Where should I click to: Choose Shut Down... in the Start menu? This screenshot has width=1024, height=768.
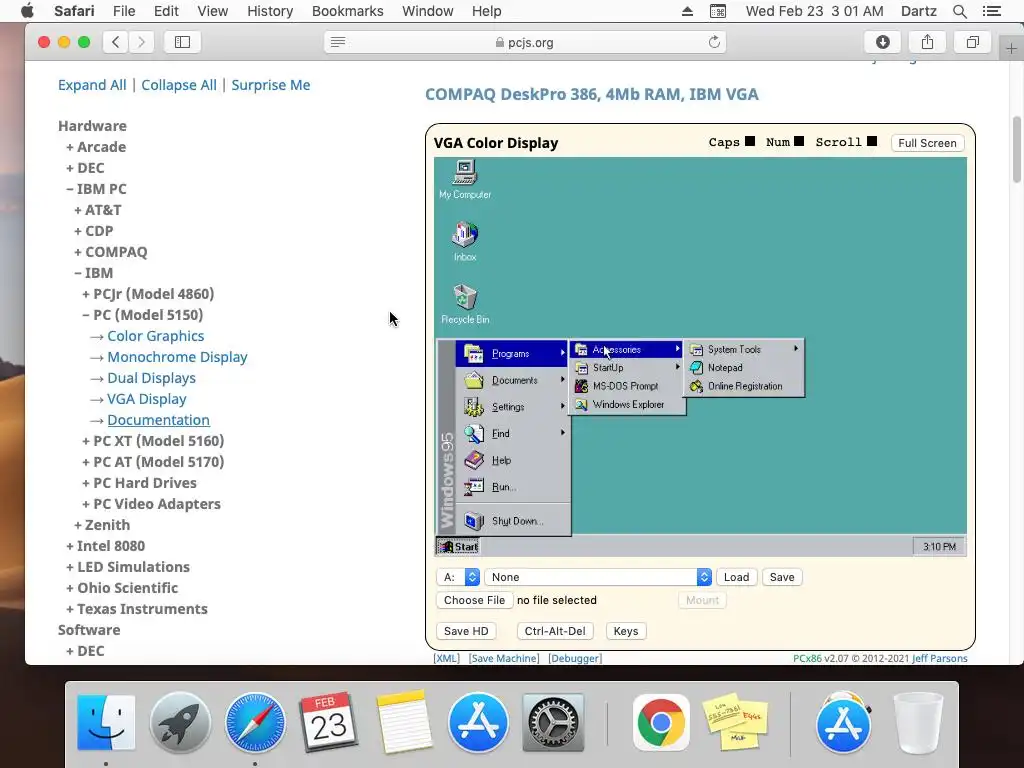coord(513,520)
